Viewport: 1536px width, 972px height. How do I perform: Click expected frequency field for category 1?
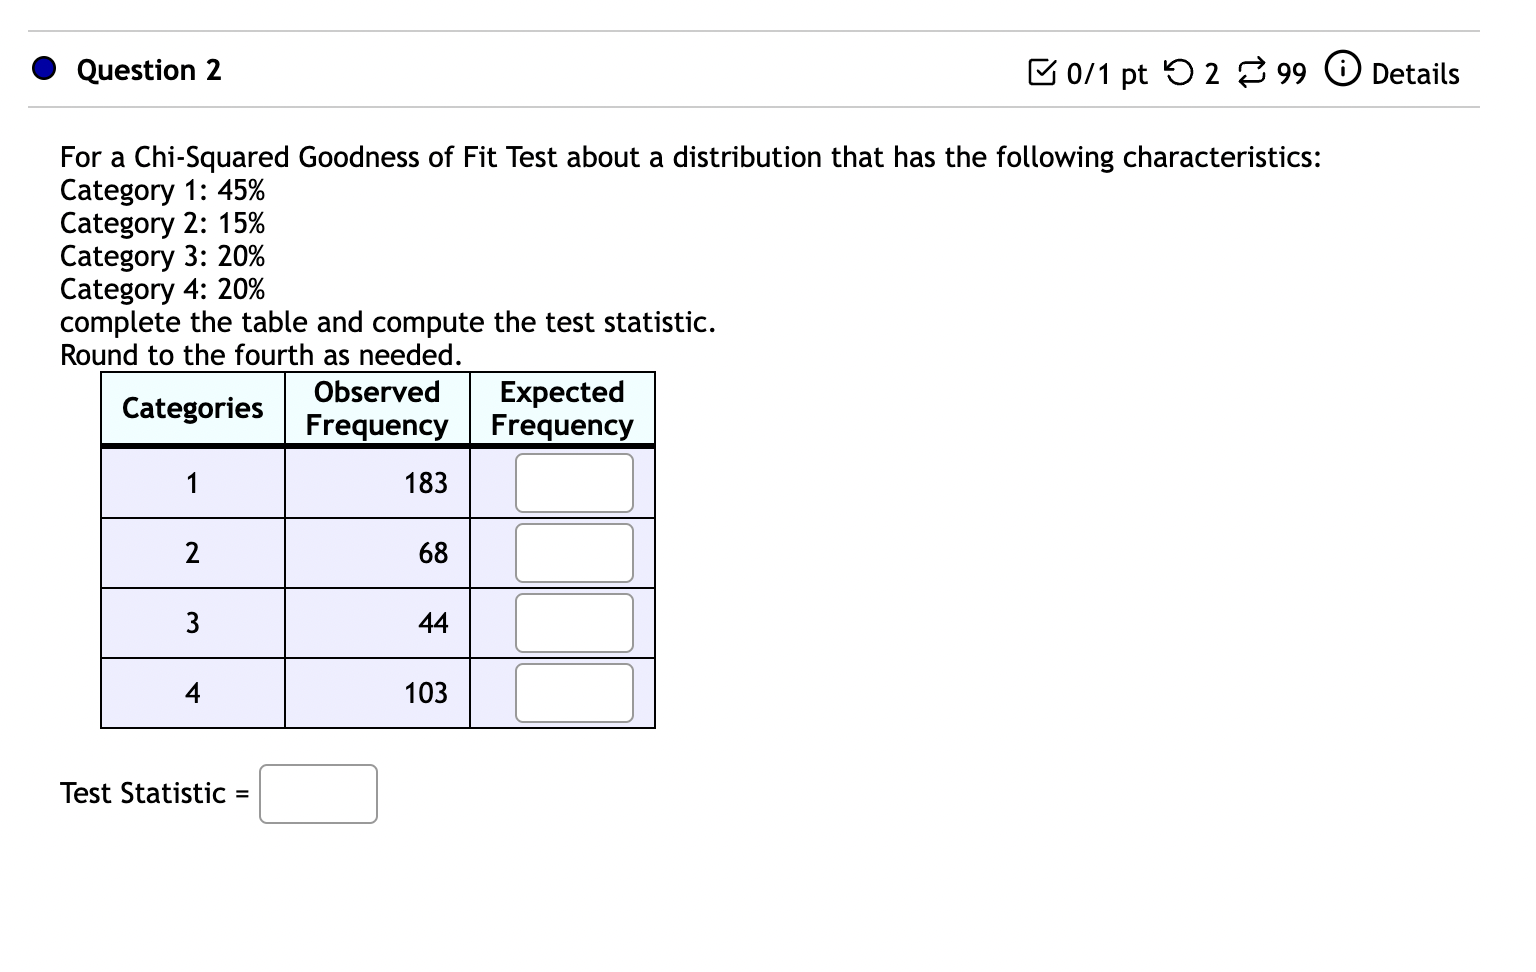[x=574, y=482]
